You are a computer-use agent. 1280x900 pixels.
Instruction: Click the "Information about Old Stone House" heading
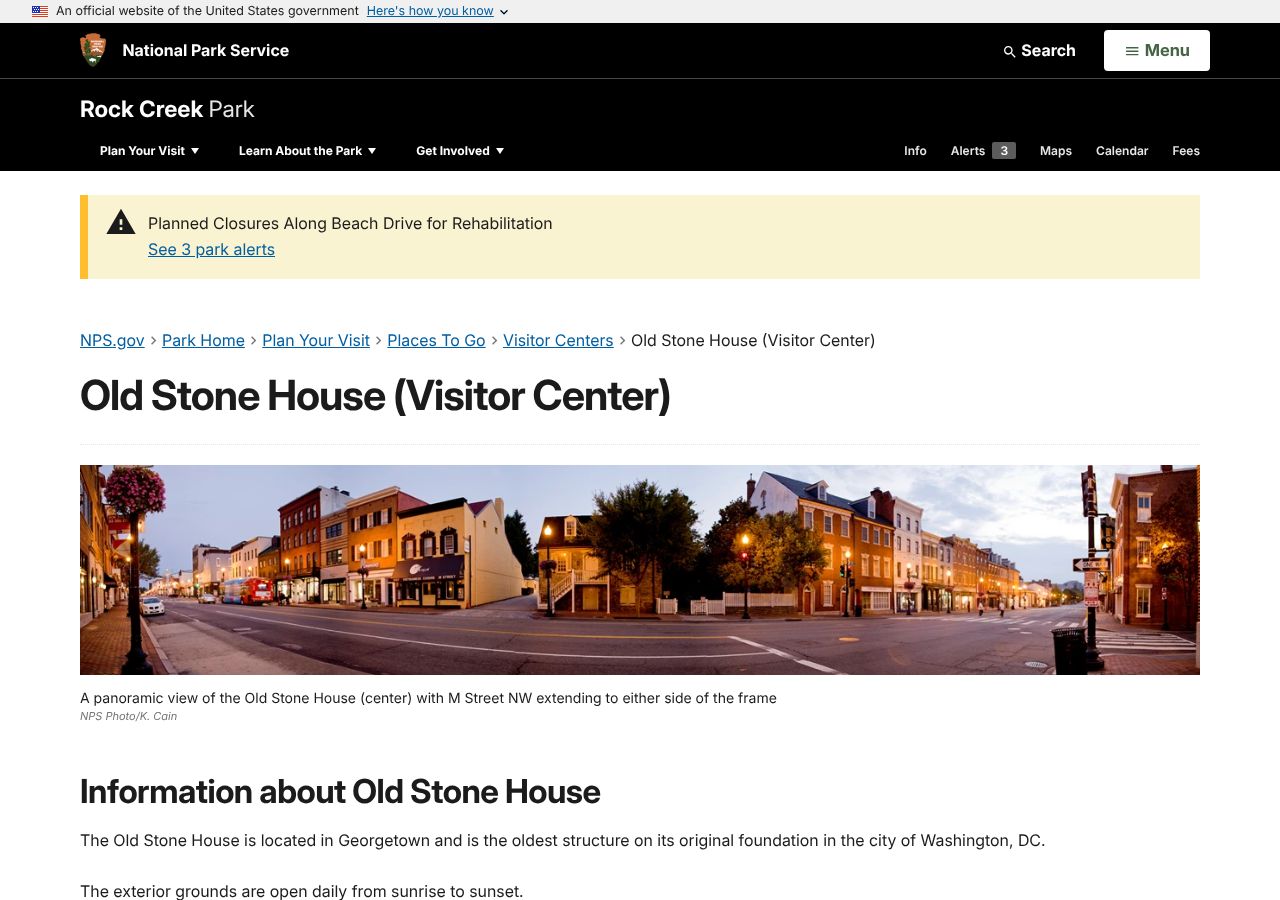point(340,792)
